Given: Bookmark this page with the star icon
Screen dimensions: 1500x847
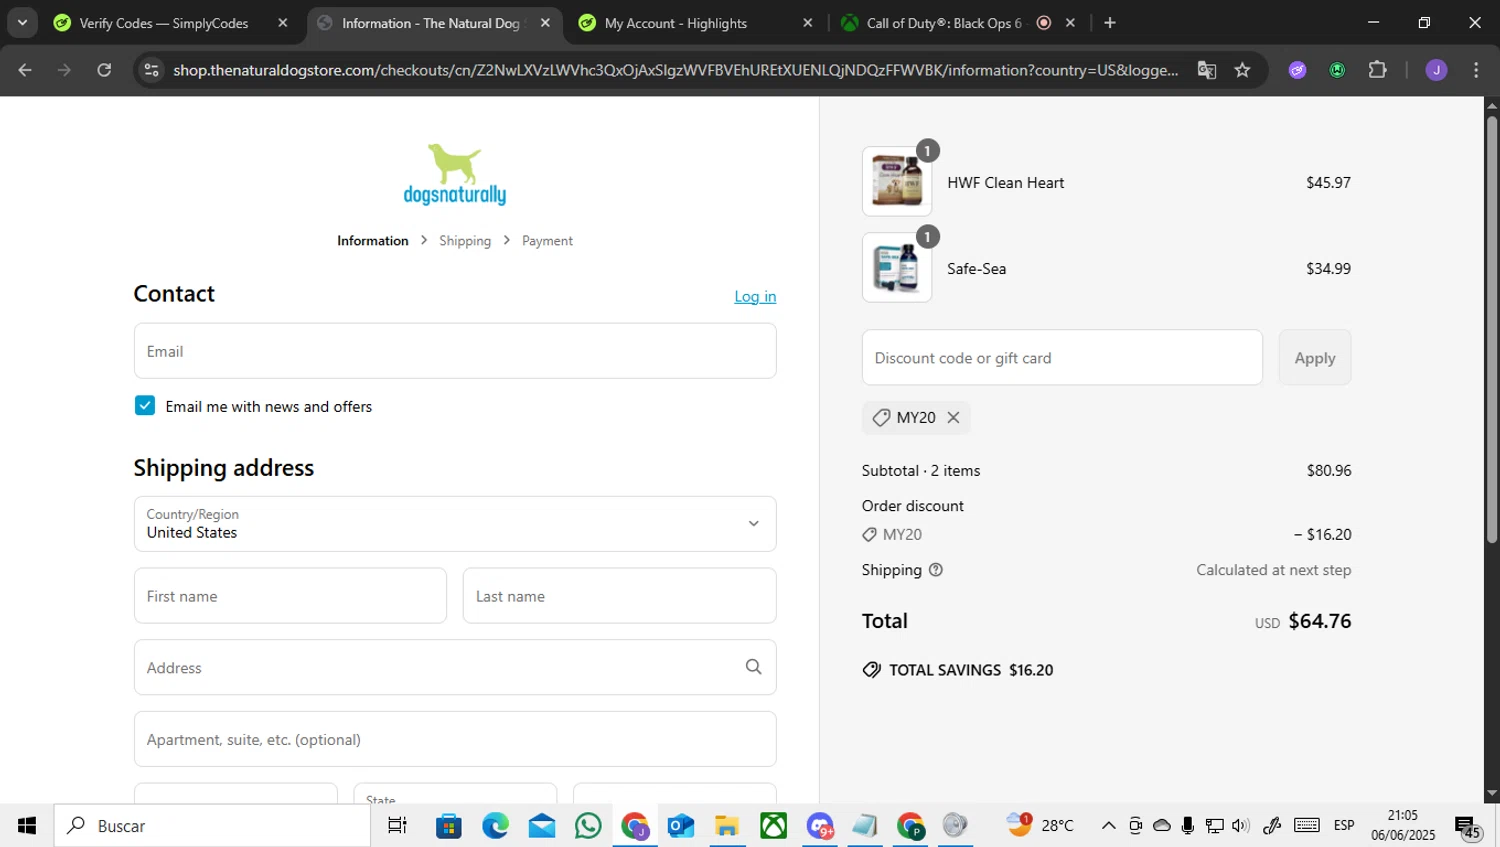Looking at the screenshot, I should [1242, 70].
